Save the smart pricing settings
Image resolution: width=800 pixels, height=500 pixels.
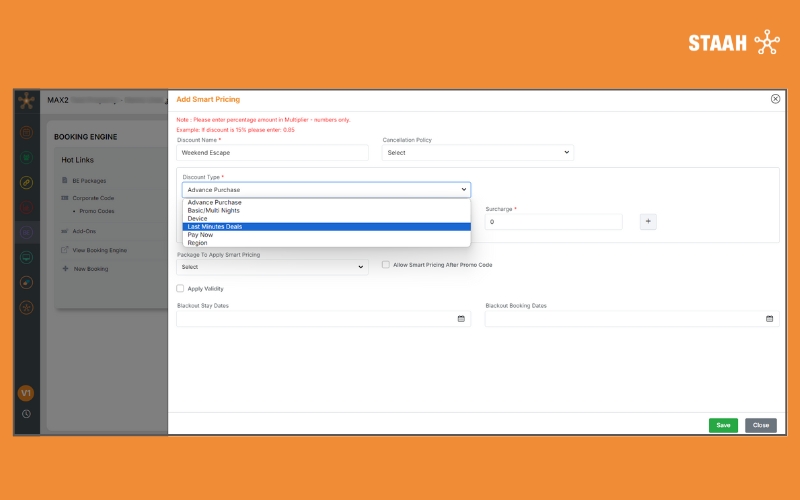723,425
